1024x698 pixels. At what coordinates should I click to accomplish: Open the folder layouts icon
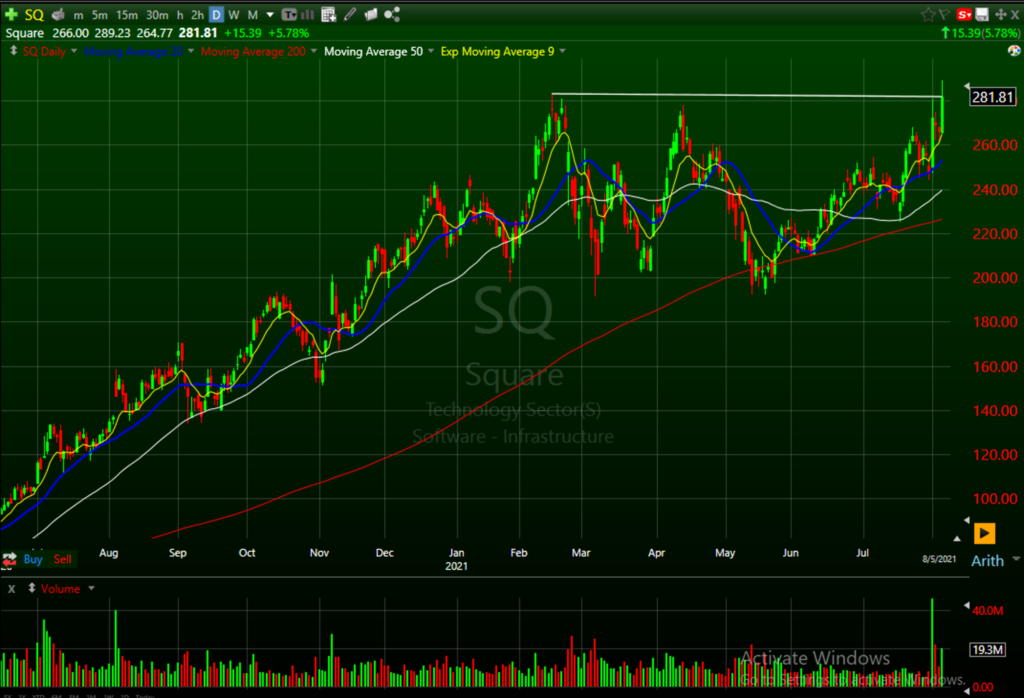pos(371,14)
